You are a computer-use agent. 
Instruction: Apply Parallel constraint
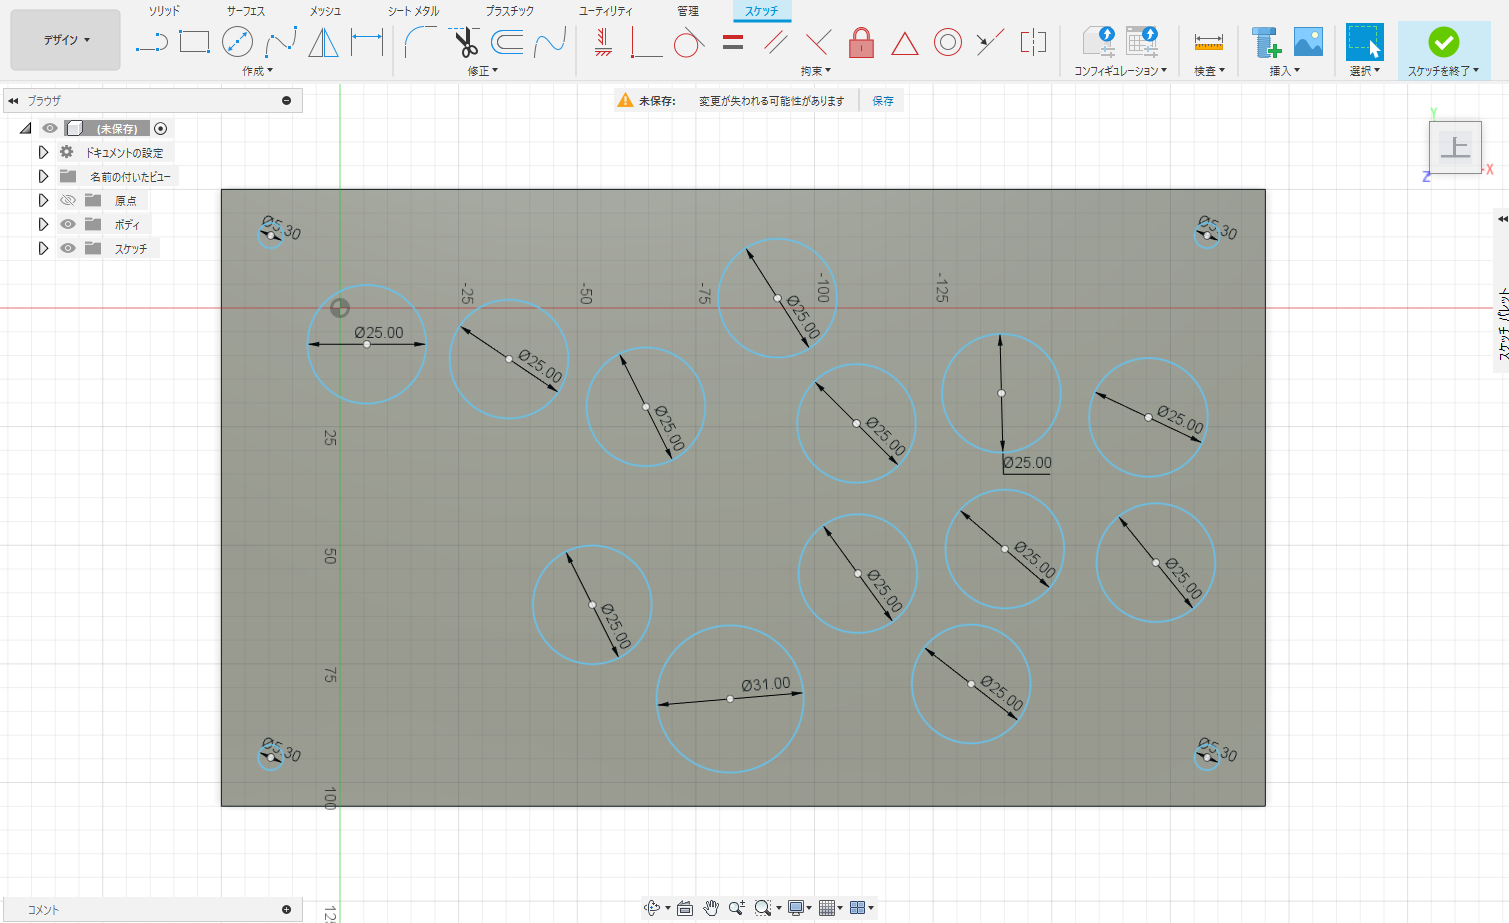[x=776, y=42]
